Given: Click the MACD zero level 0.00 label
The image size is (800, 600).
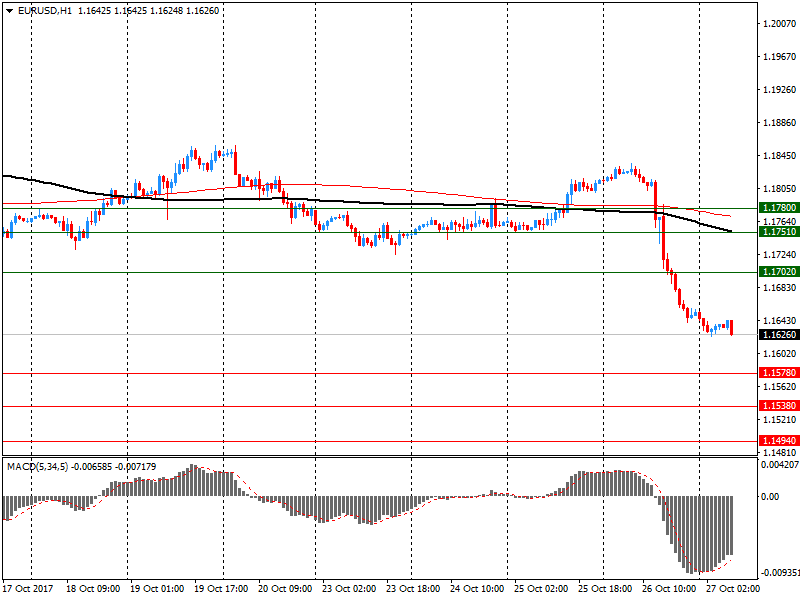Looking at the screenshot, I should 770,496.
